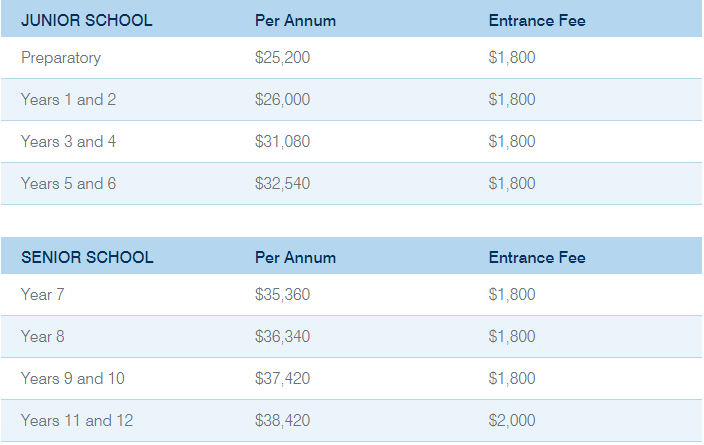Click the $37,420 per annum amount
Viewport: 704px width, 445px height.
click(x=283, y=379)
